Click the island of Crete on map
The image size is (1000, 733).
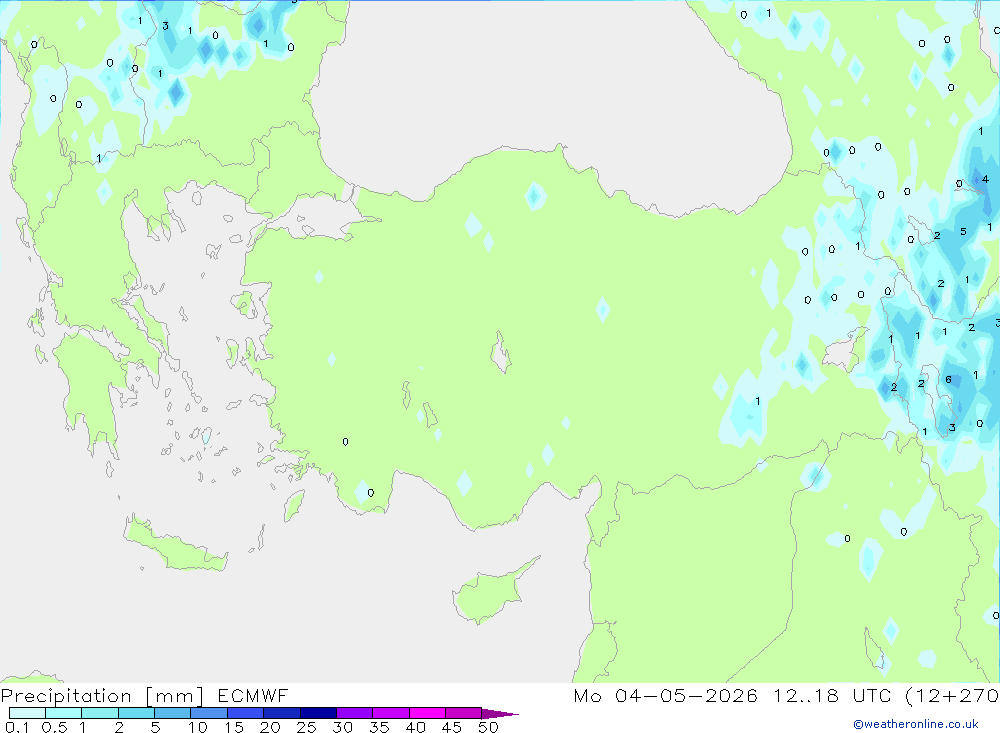click(175, 544)
